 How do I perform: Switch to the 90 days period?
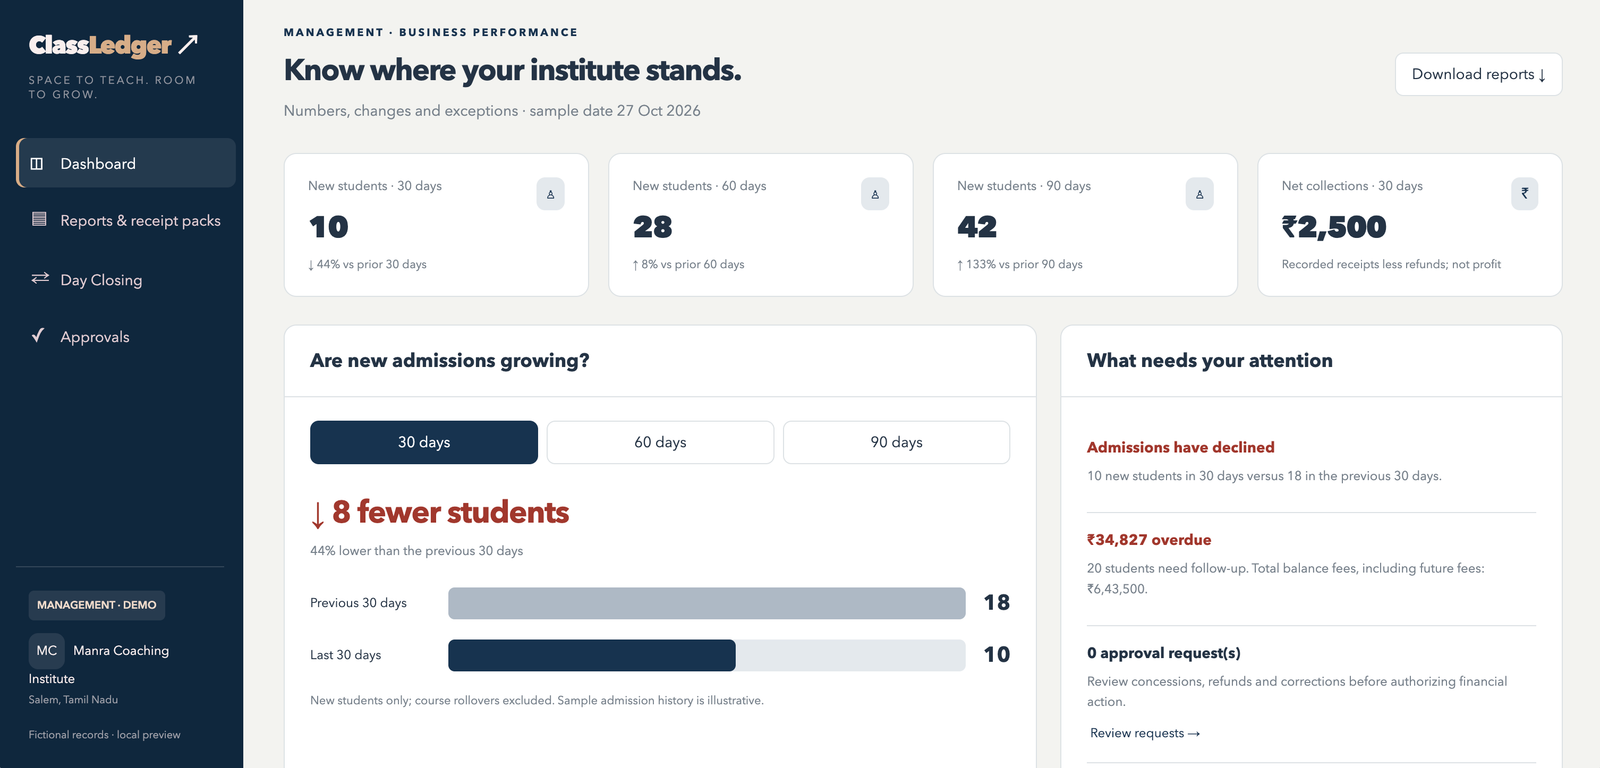pyautogui.click(x=896, y=442)
